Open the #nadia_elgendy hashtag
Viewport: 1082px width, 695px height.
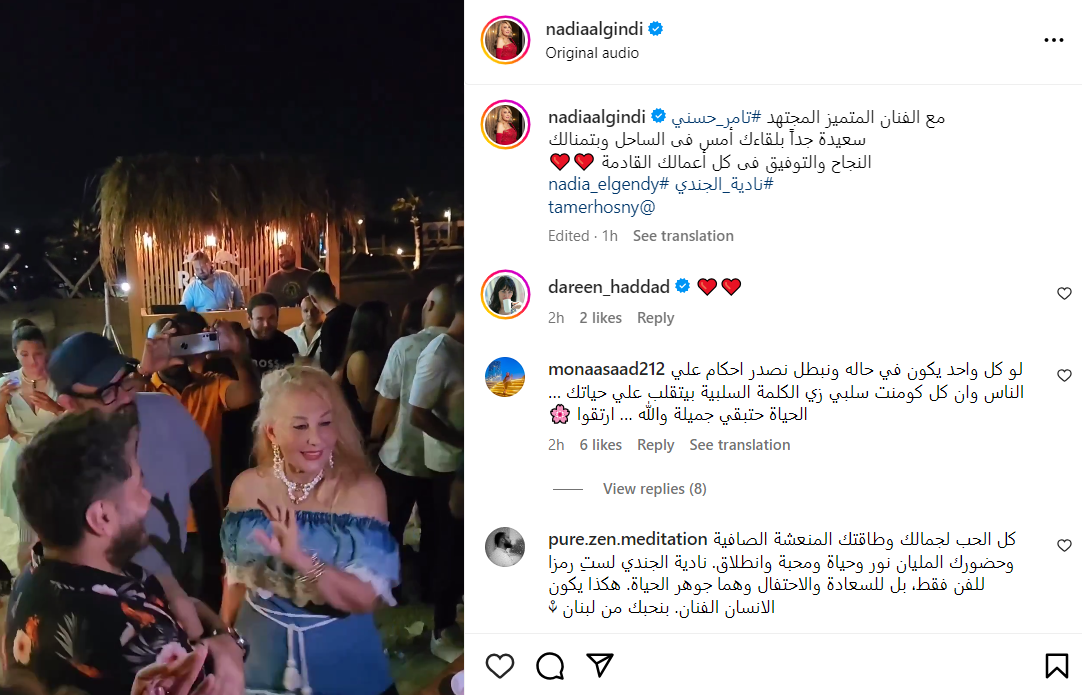point(609,184)
